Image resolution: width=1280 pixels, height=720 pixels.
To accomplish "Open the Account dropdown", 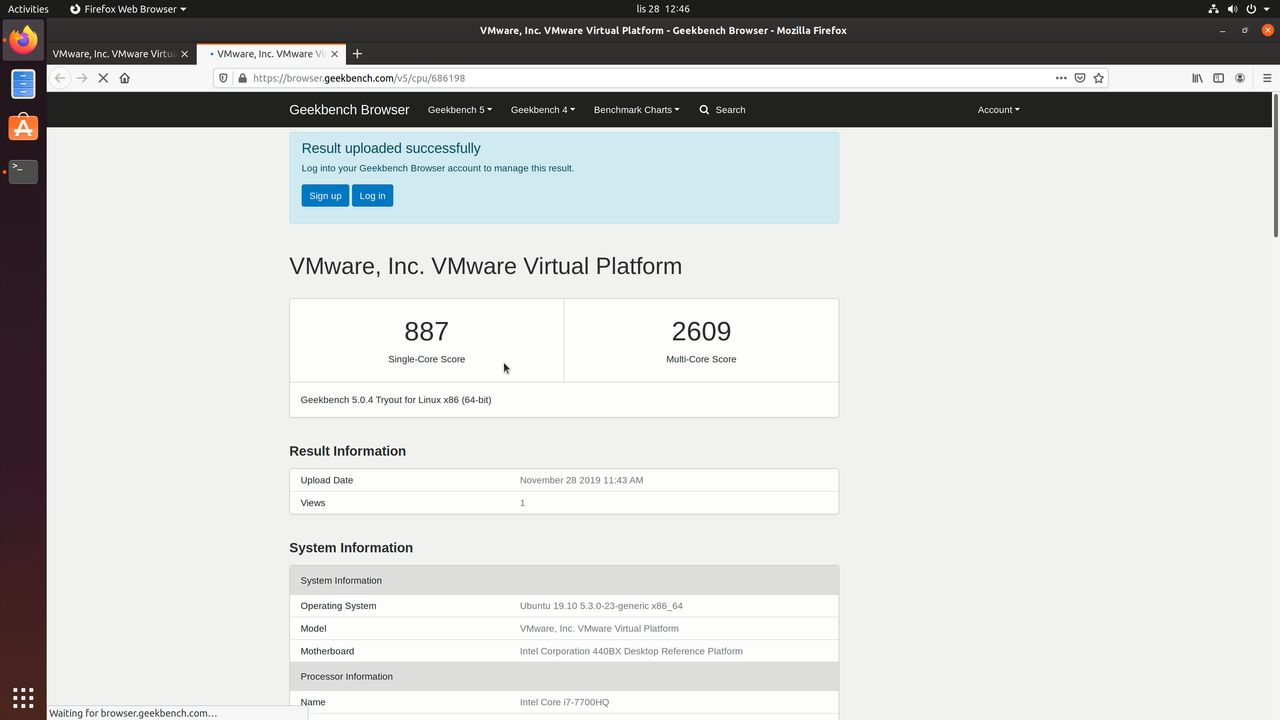I will 998,110.
